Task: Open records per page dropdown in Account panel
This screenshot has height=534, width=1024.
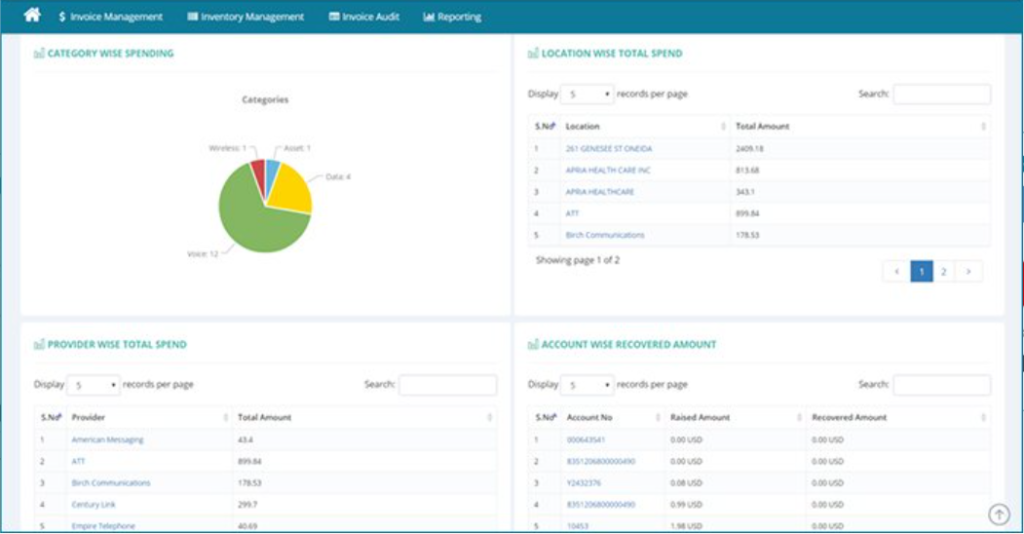Action: tap(586, 385)
